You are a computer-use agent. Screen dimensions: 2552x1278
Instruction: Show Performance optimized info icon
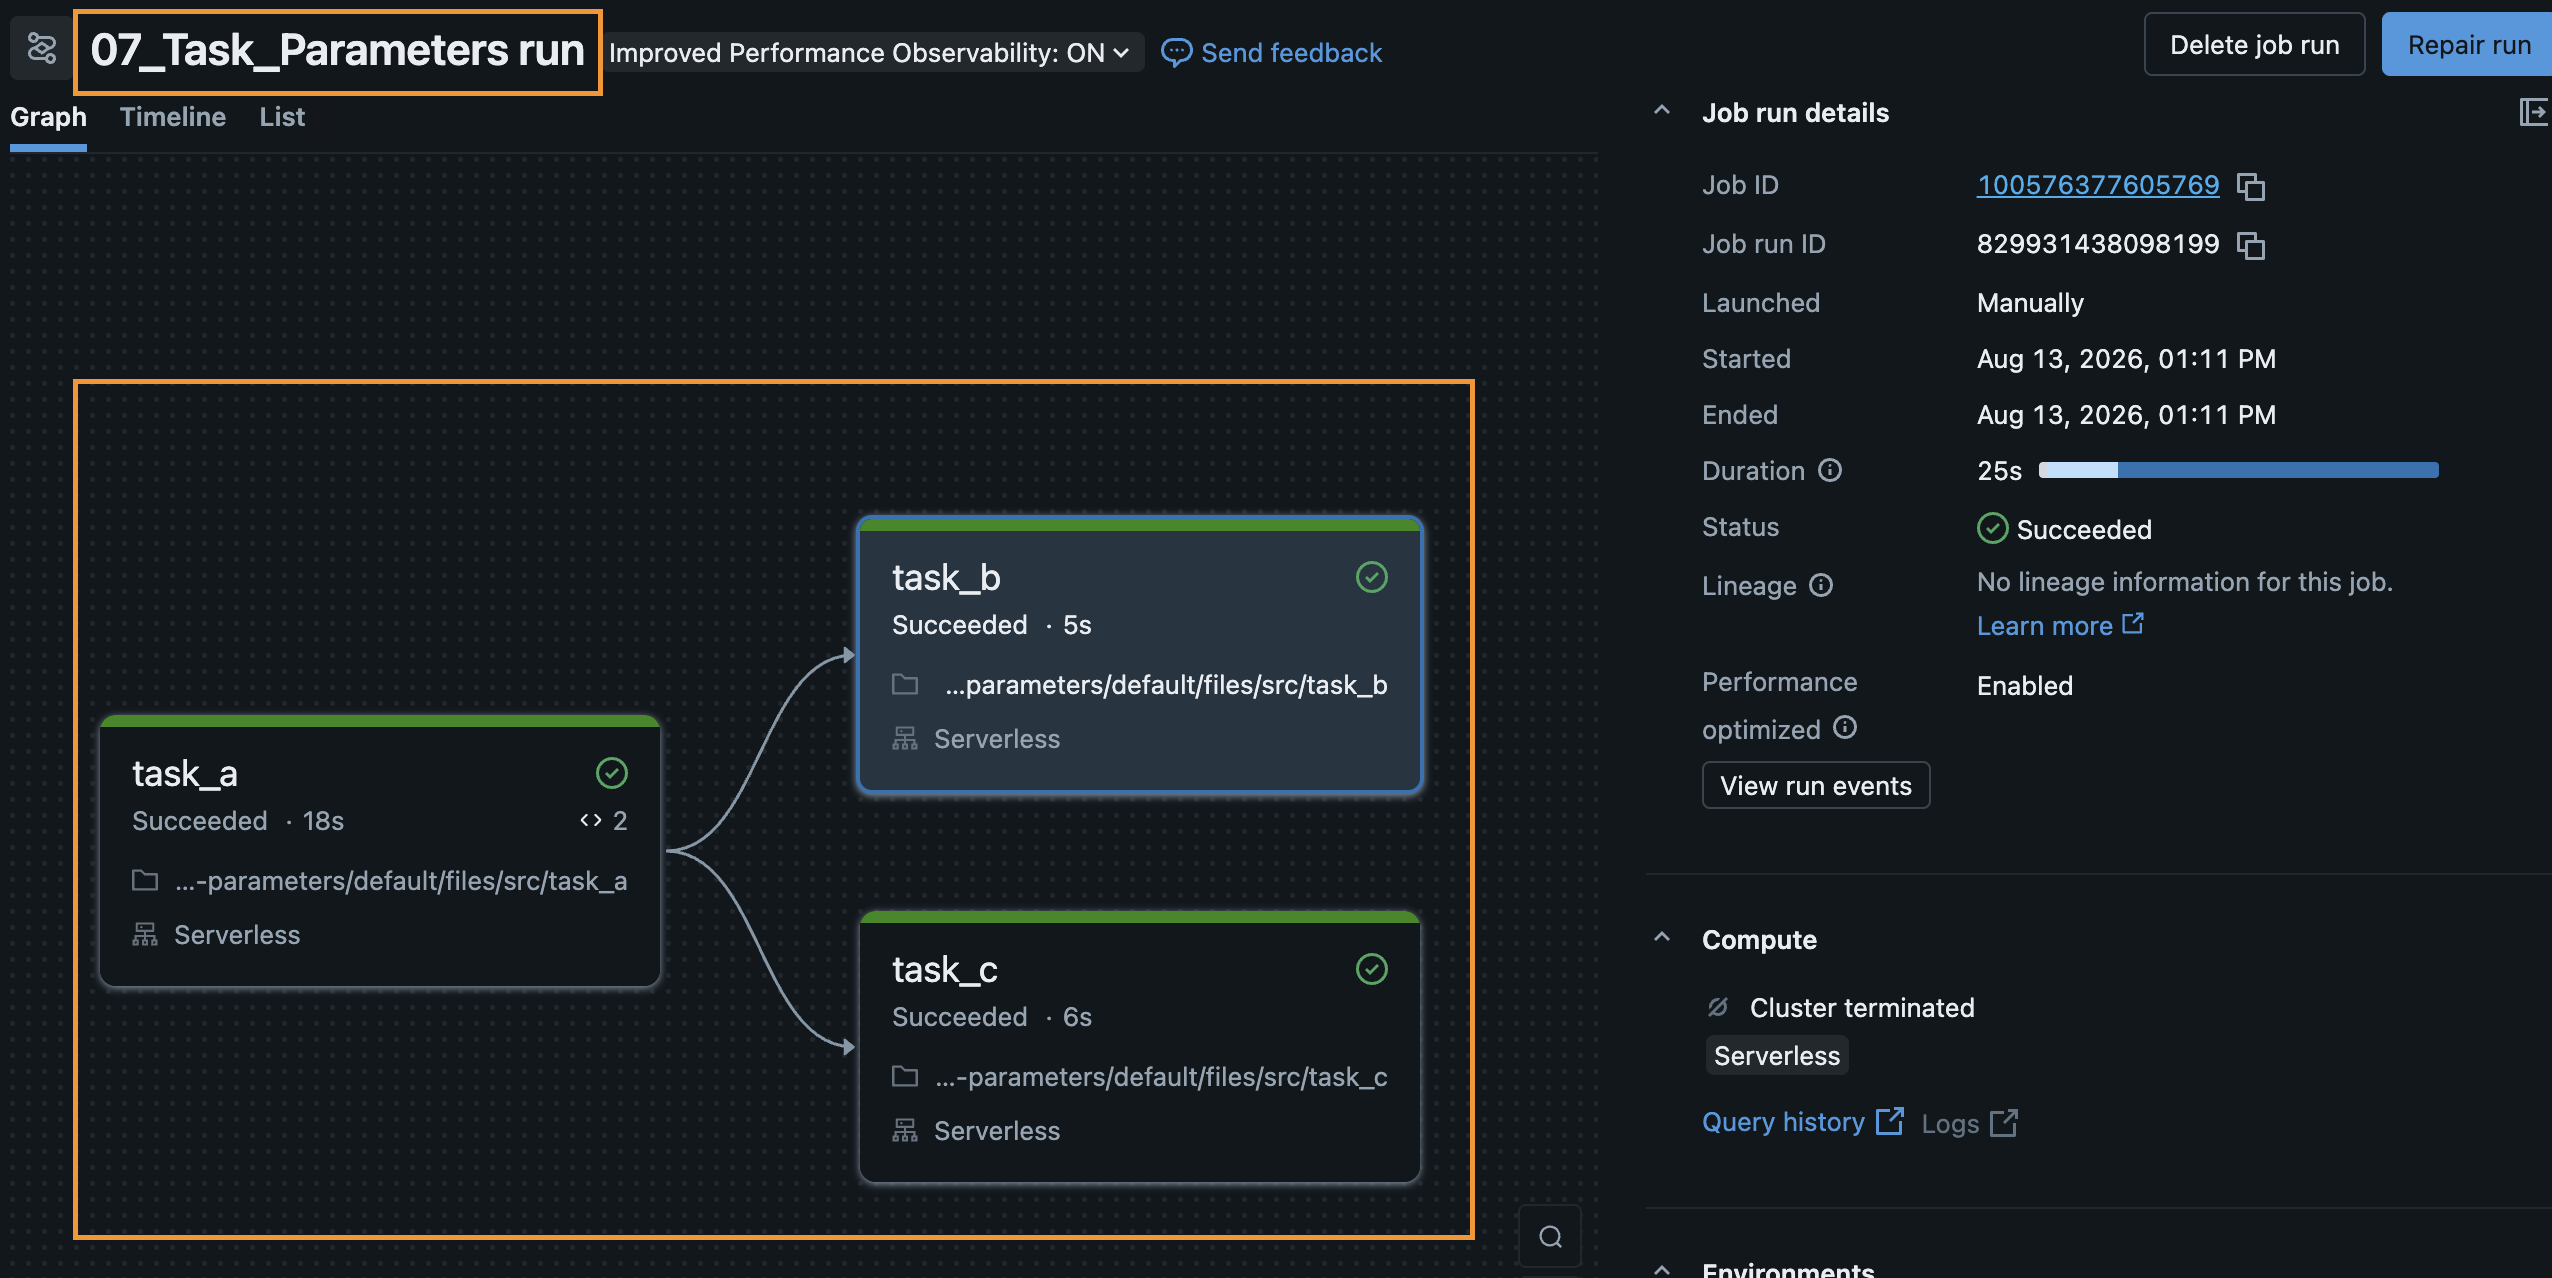point(1845,727)
